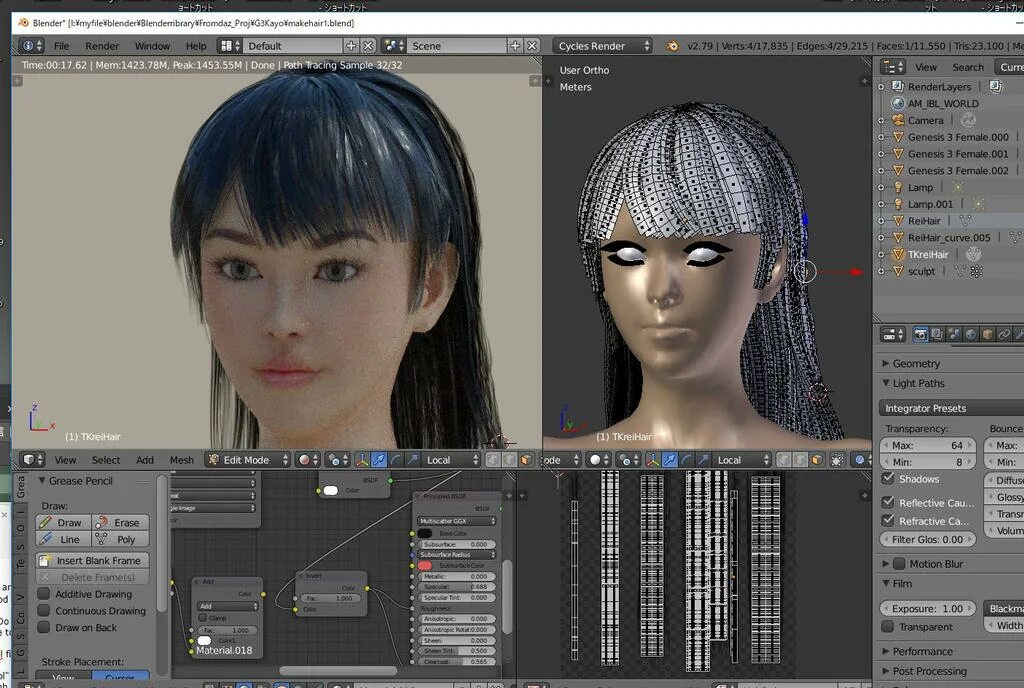Open viewport shading selector in left viewport

[x=307, y=460]
